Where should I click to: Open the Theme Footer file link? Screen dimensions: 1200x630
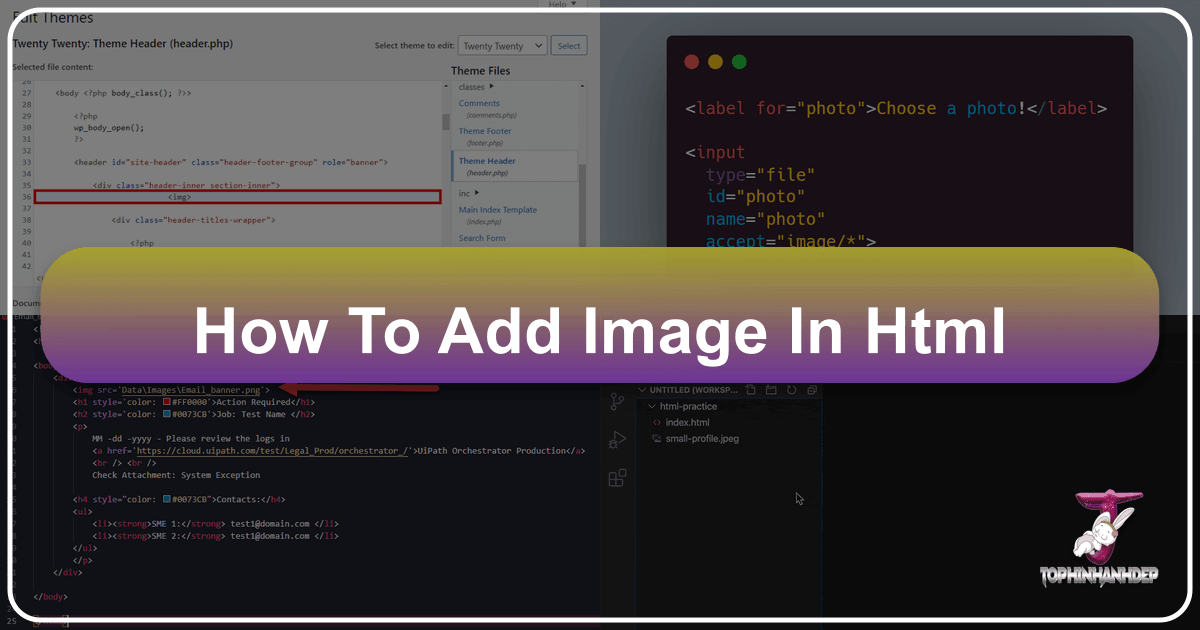[x=485, y=131]
